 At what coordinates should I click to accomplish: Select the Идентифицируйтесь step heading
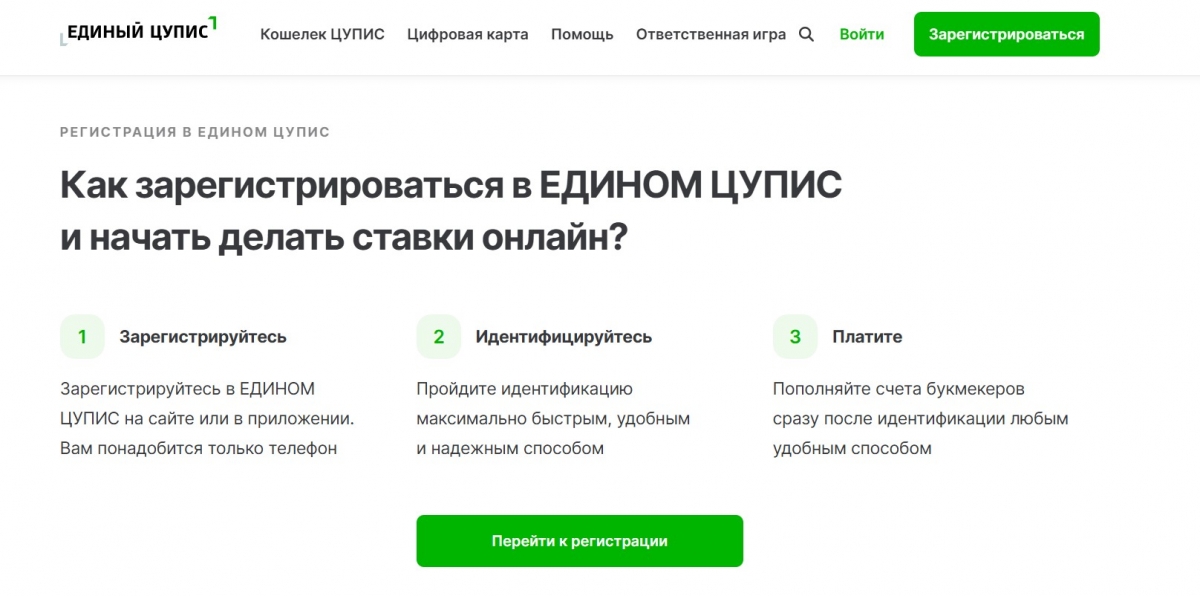564,337
